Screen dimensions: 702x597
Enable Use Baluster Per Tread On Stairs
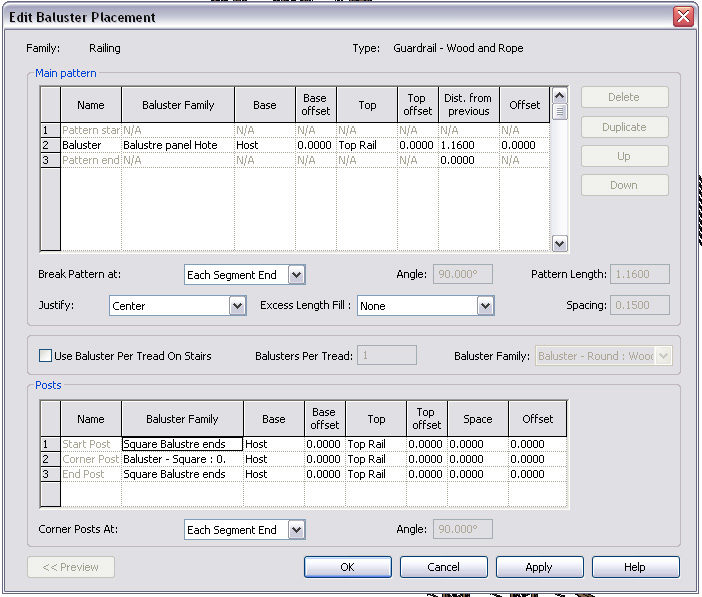tap(45, 356)
